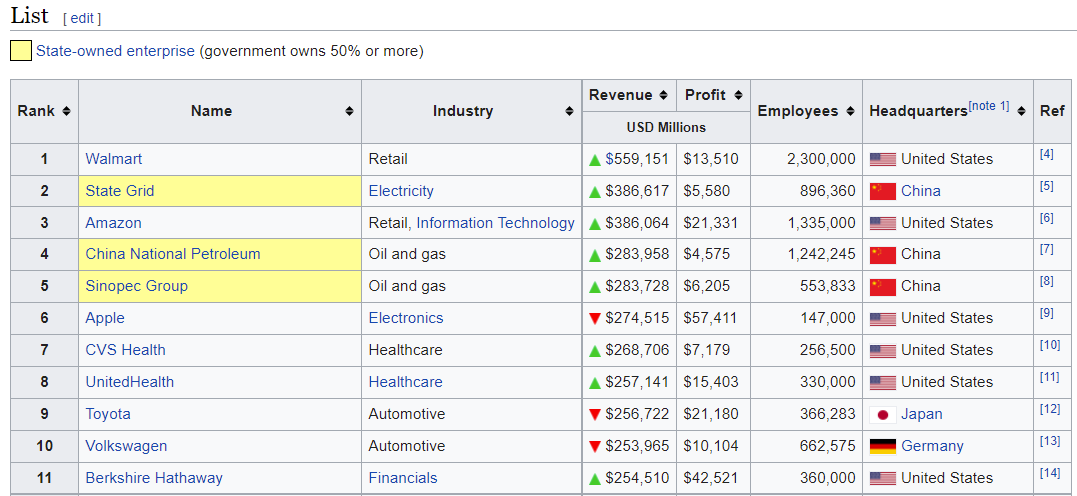
Task: Sort by Name using the header arrows
Action: [350, 111]
